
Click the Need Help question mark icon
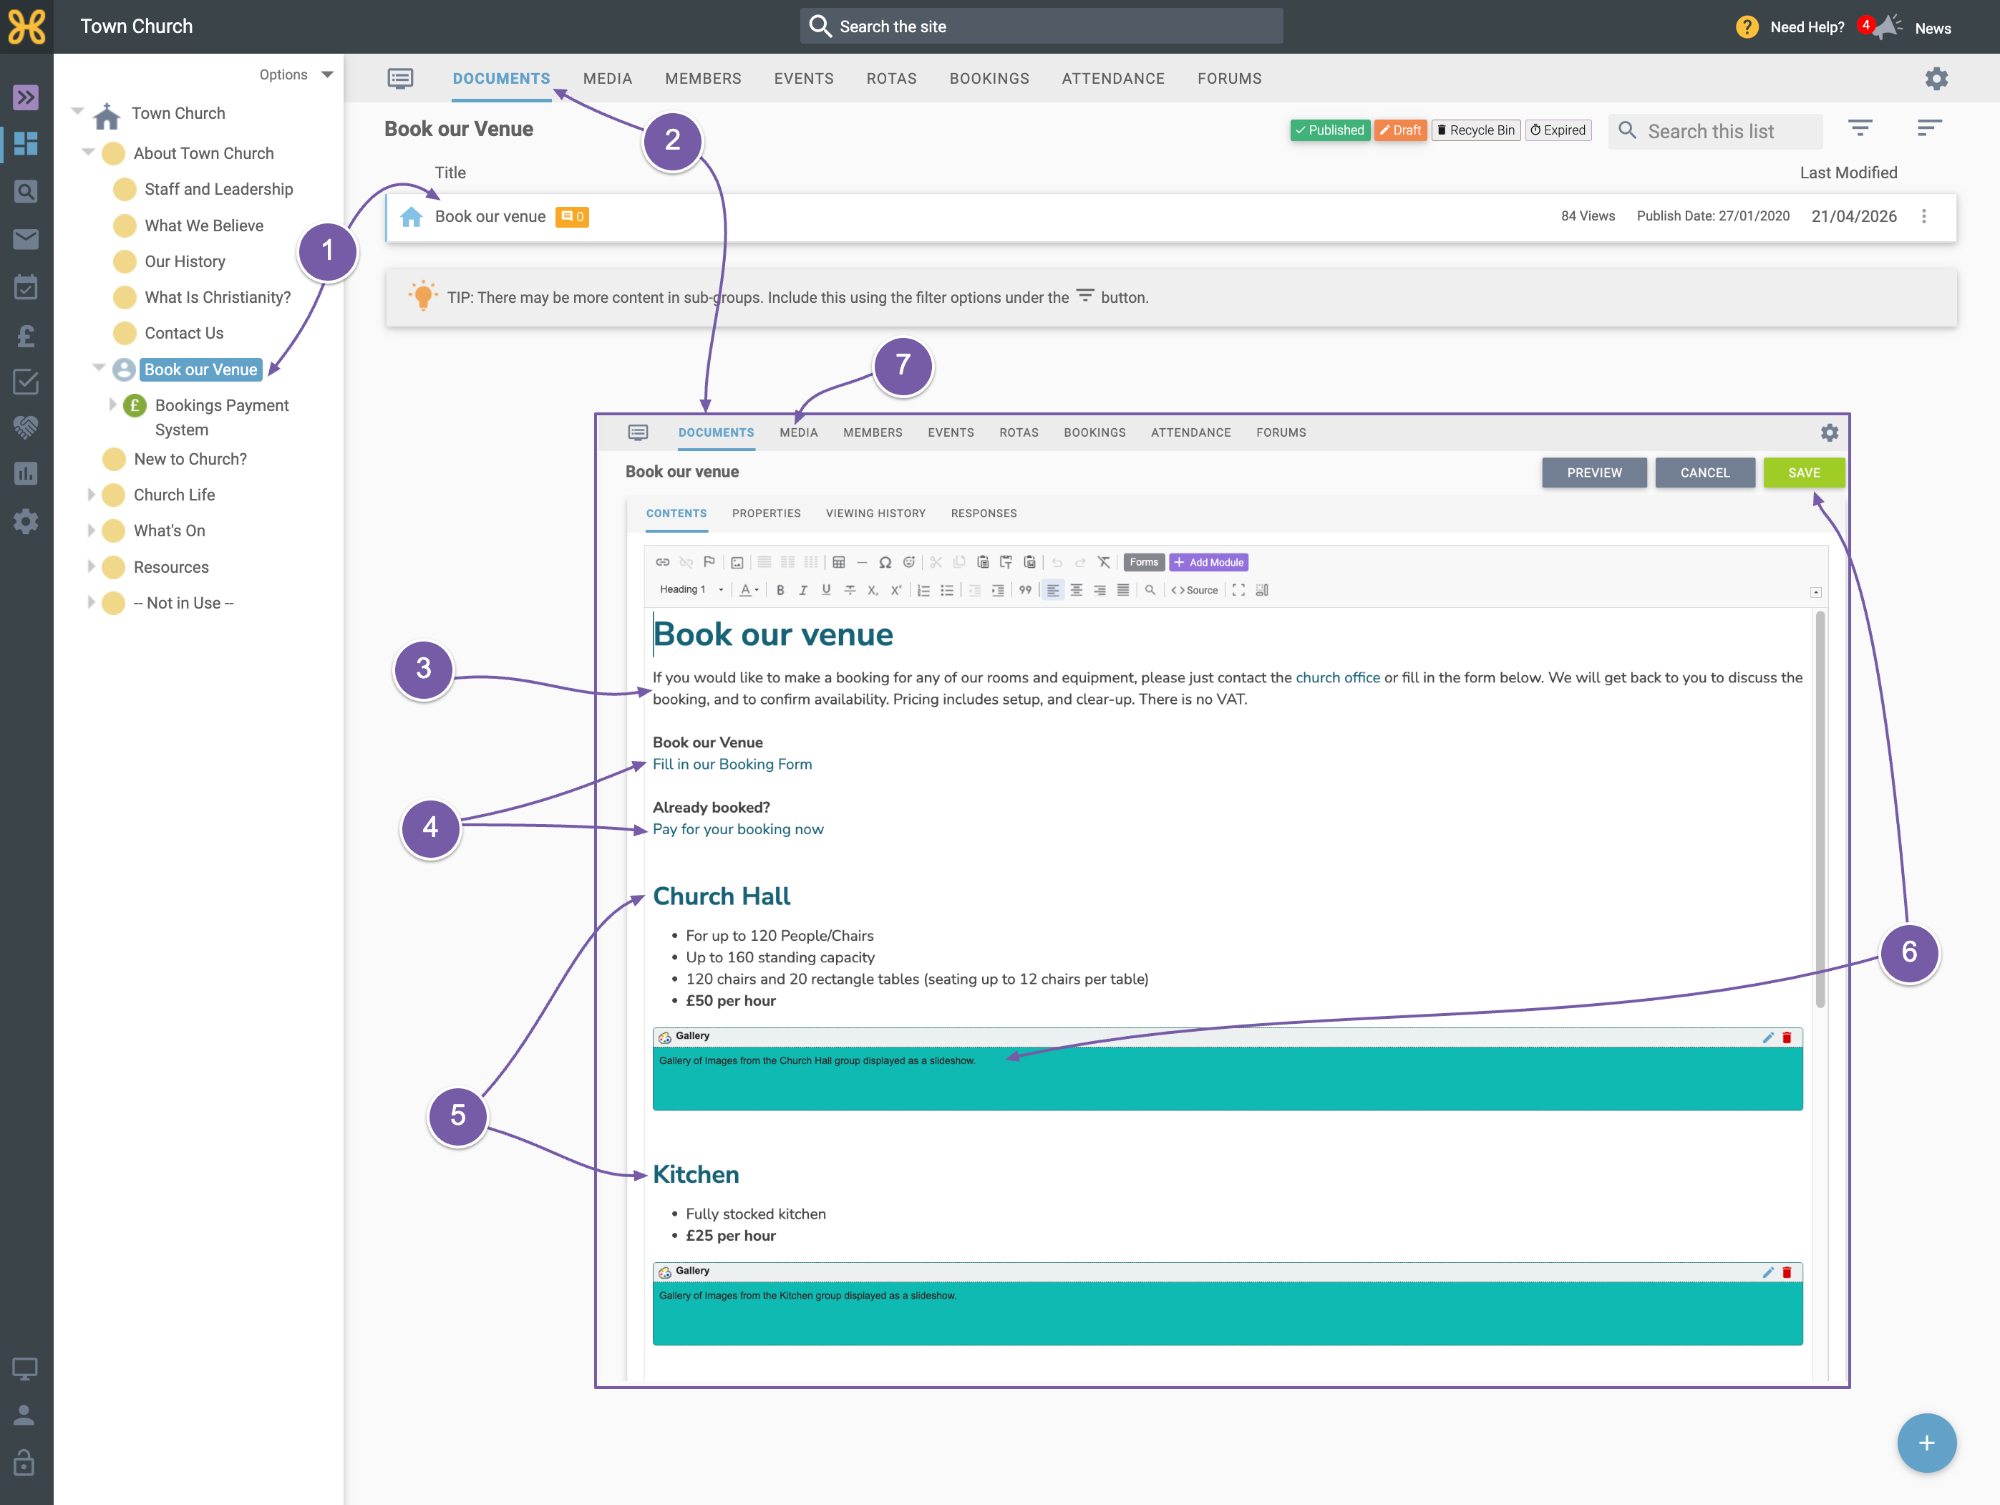1747,27
